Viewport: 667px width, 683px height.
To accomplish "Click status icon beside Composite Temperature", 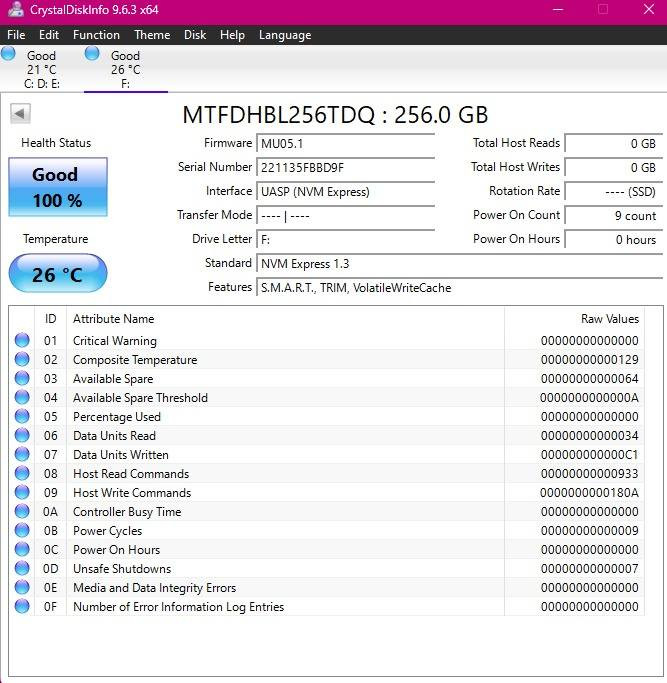I will (x=22, y=360).
